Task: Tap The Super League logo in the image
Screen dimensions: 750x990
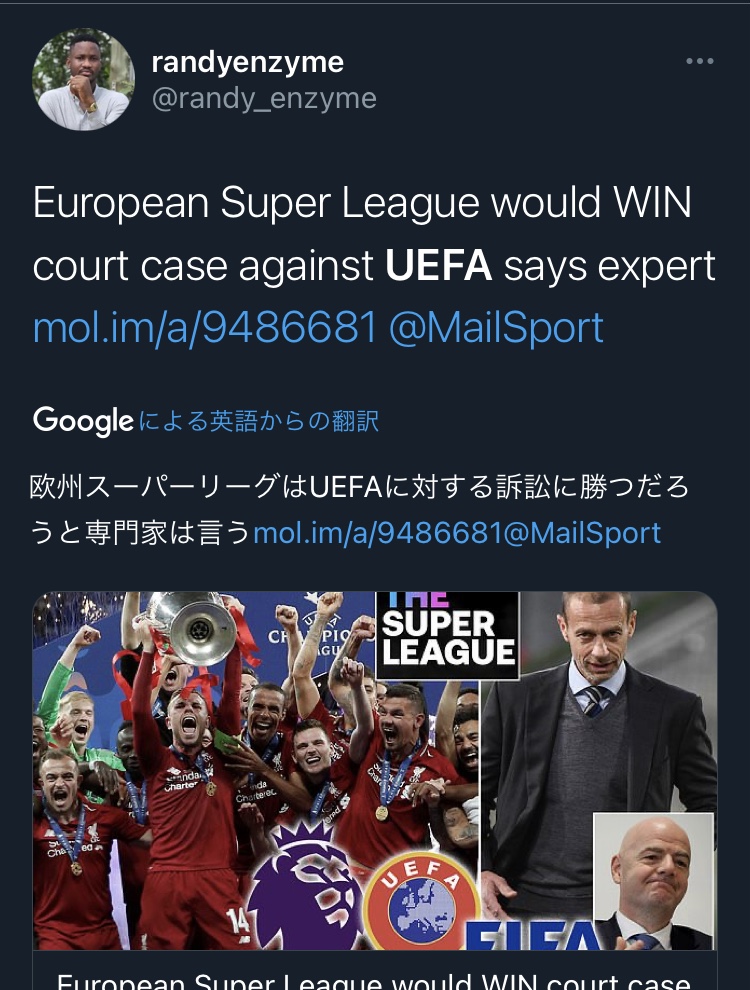Action: [x=447, y=635]
